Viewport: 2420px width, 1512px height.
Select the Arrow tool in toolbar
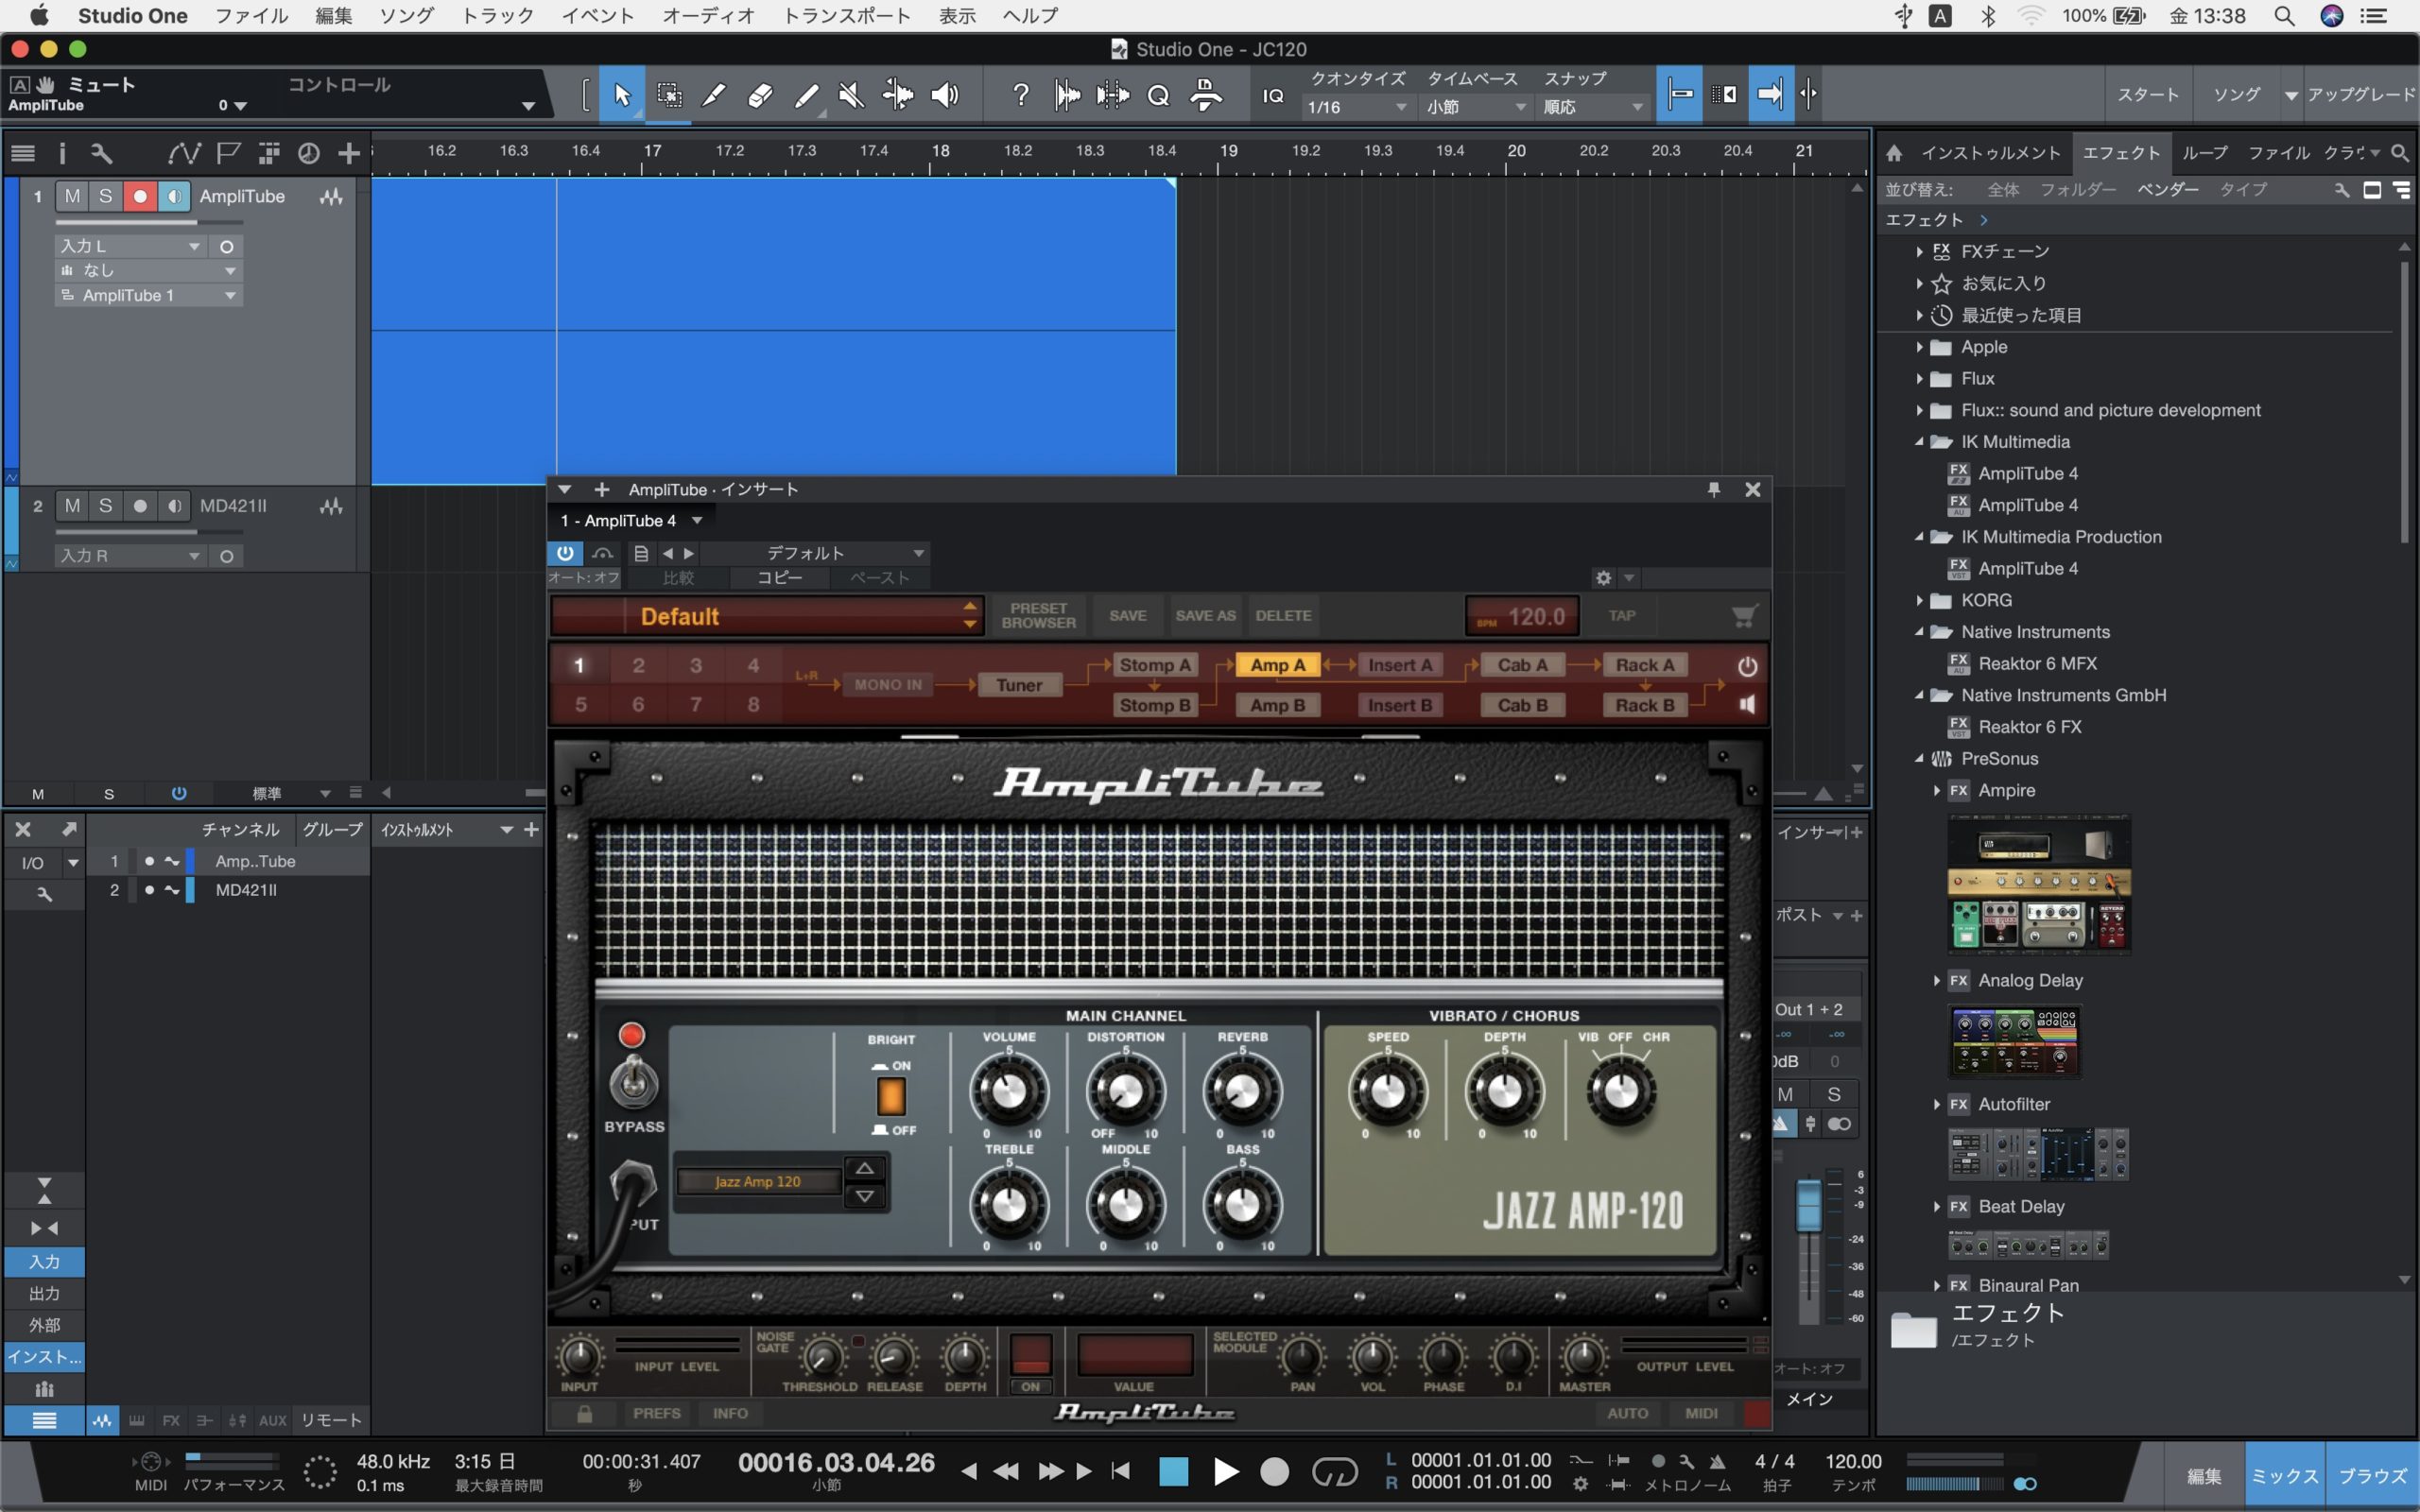pos(622,95)
